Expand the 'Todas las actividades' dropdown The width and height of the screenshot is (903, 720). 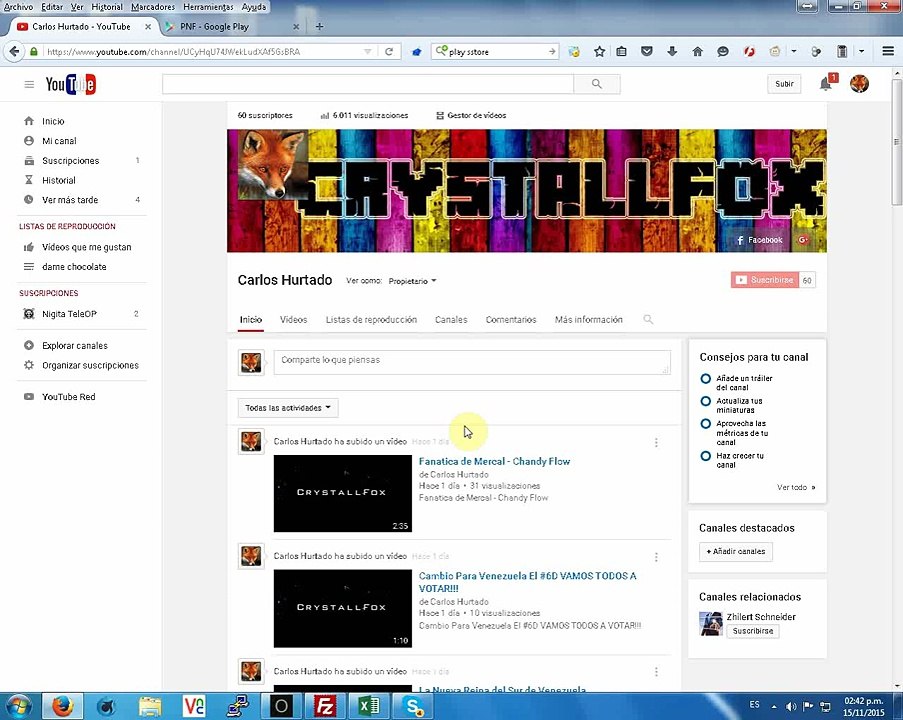288,408
